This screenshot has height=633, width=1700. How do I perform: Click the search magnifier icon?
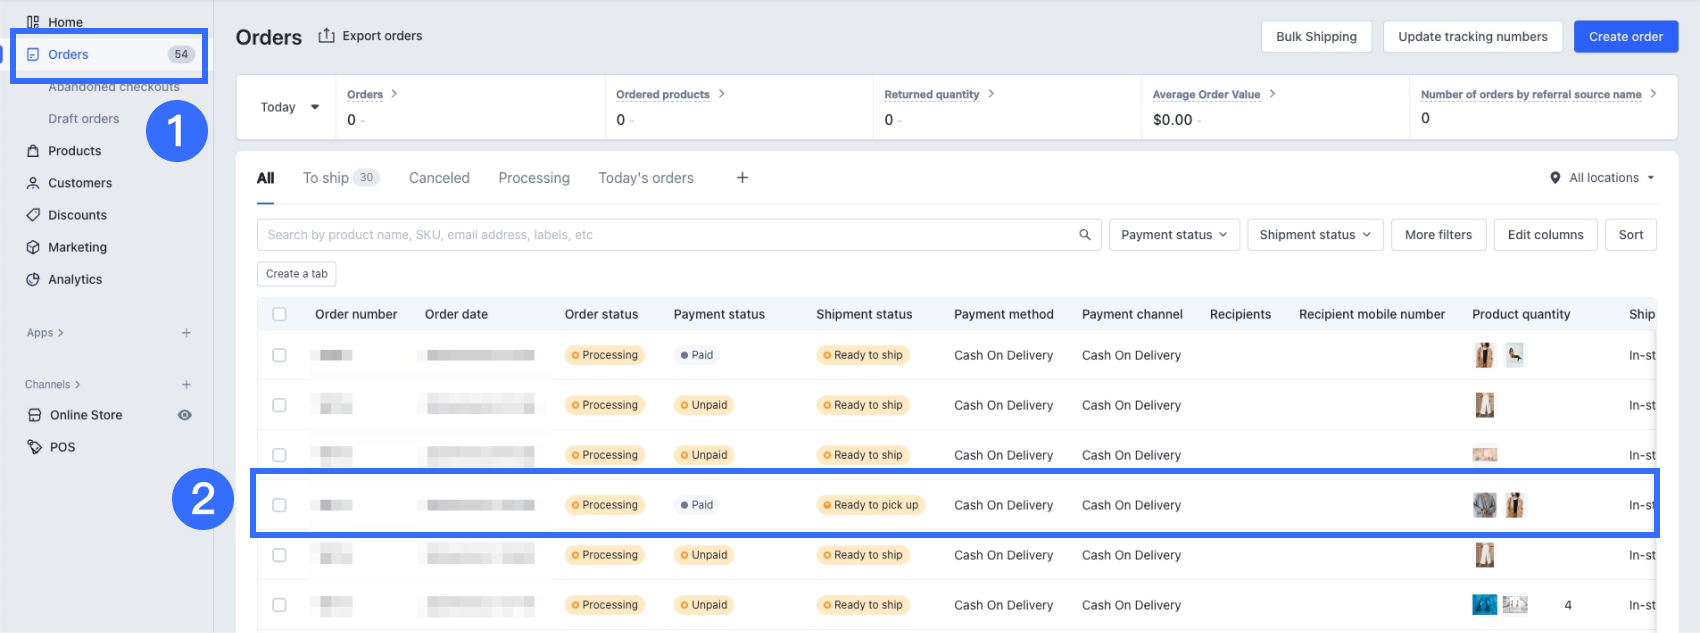(x=1085, y=235)
